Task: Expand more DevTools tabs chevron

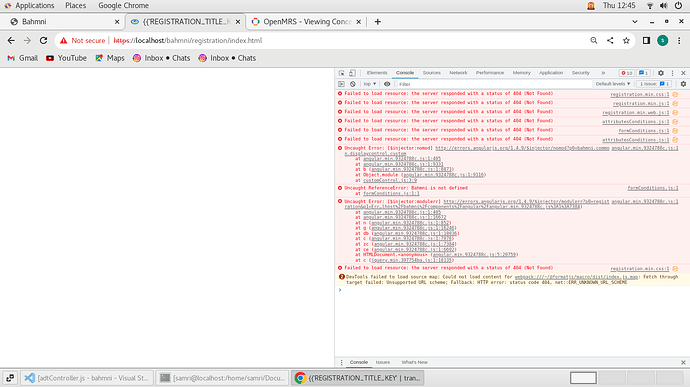Action: (603, 73)
